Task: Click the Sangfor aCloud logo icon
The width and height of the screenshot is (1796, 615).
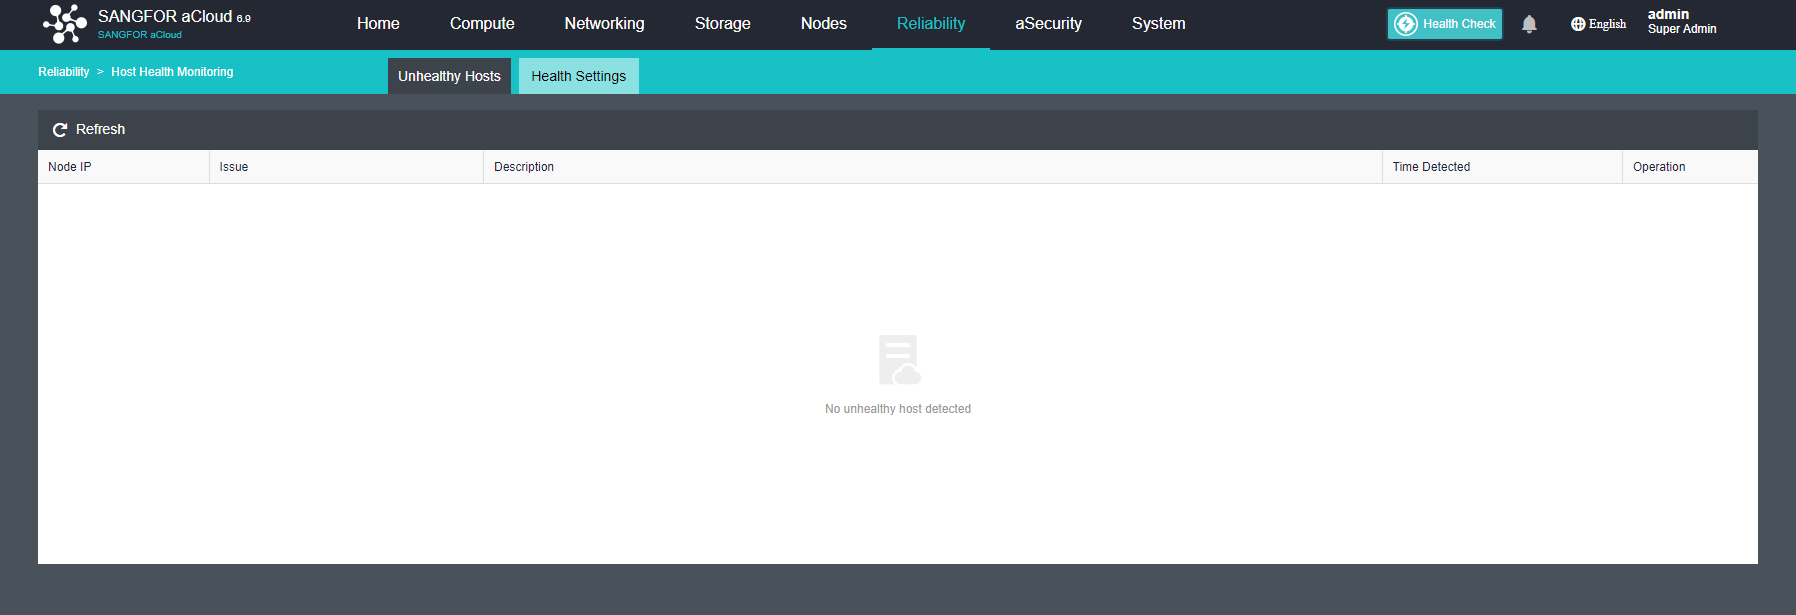Action: (x=65, y=24)
